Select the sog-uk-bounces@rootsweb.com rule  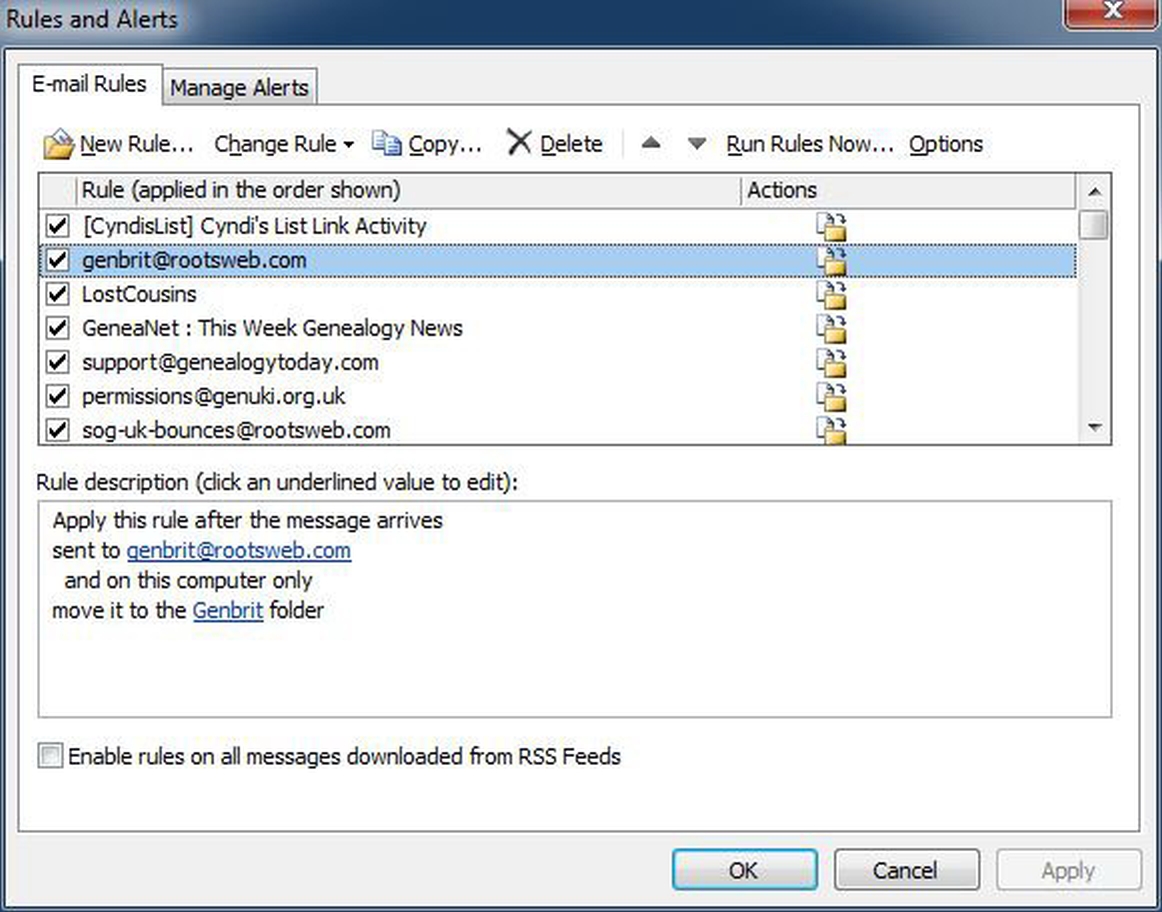(236, 430)
